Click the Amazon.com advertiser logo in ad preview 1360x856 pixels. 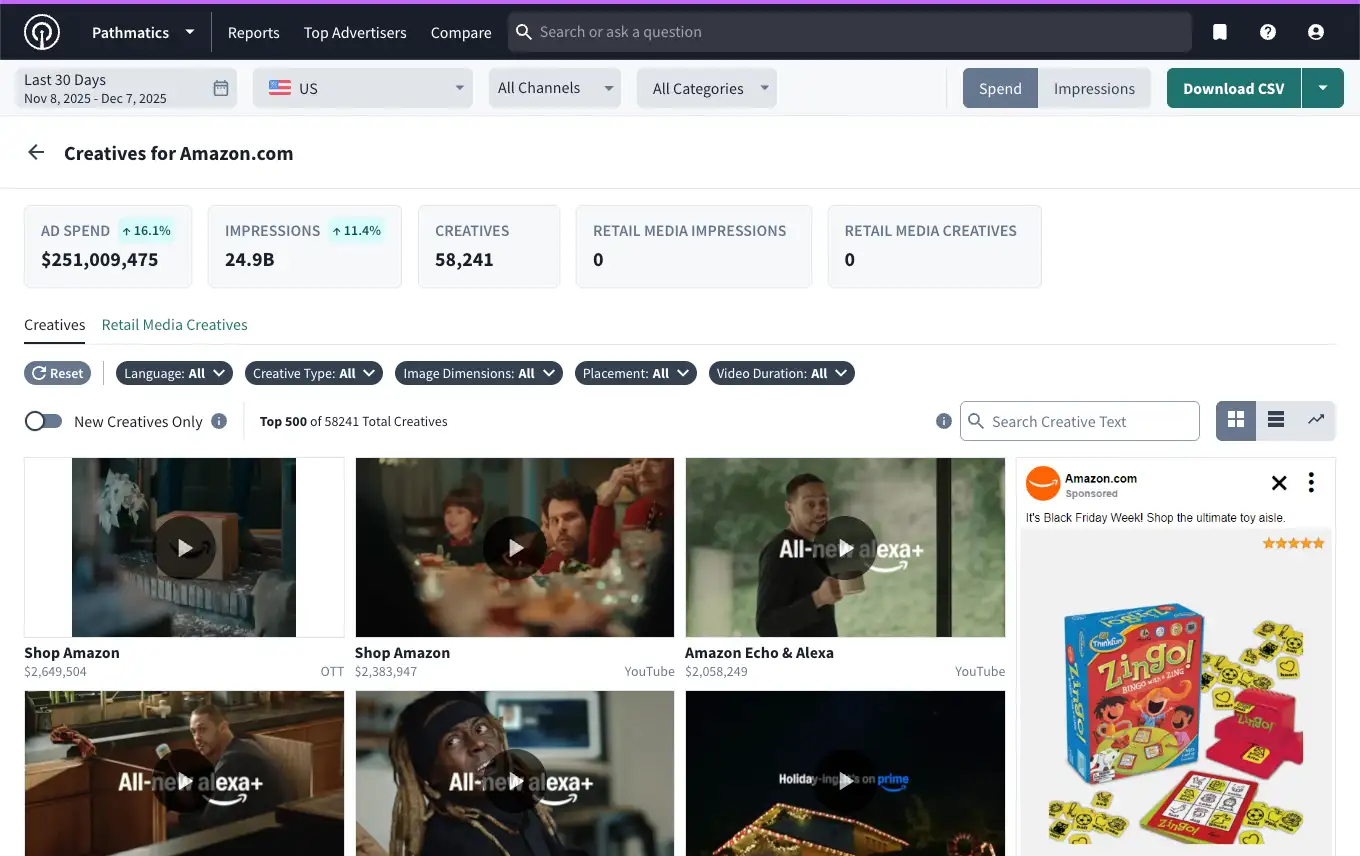pyautogui.click(x=1043, y=483)
